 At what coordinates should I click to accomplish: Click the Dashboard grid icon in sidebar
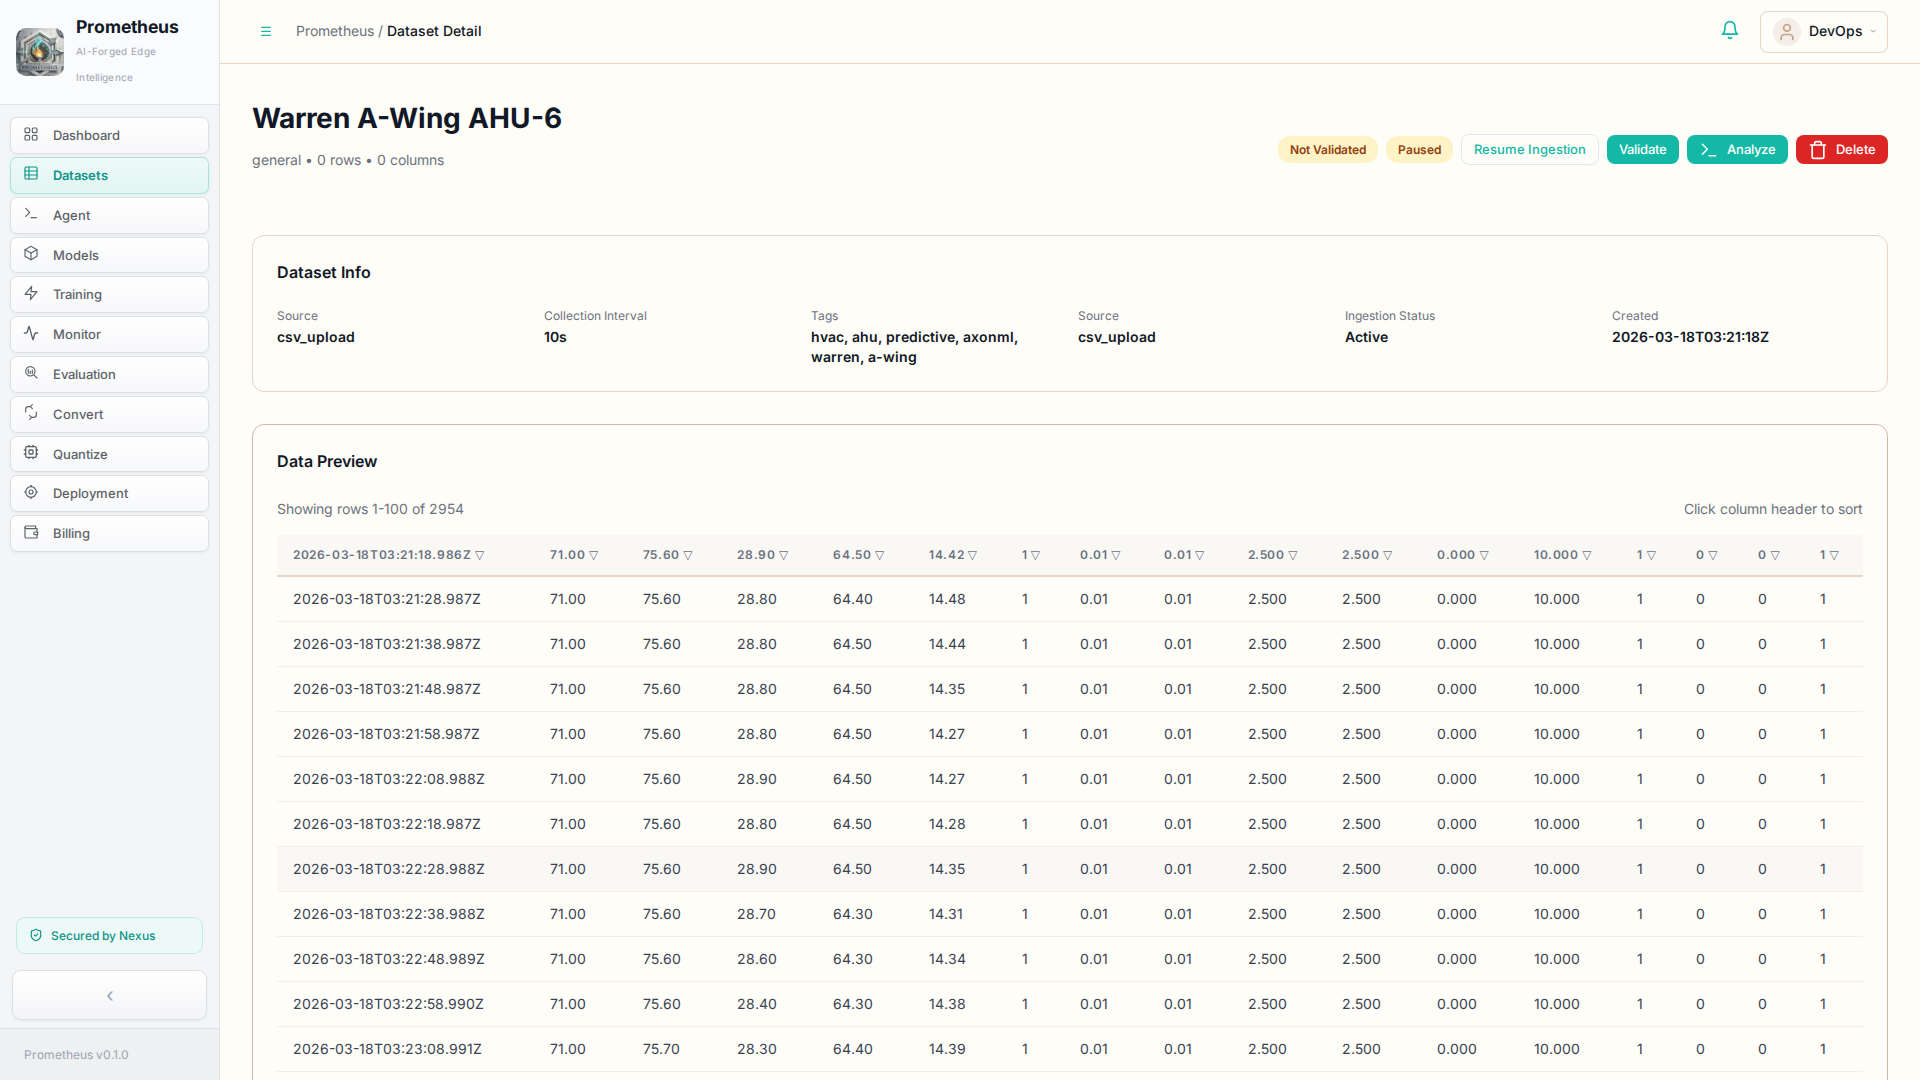point(31,135)
